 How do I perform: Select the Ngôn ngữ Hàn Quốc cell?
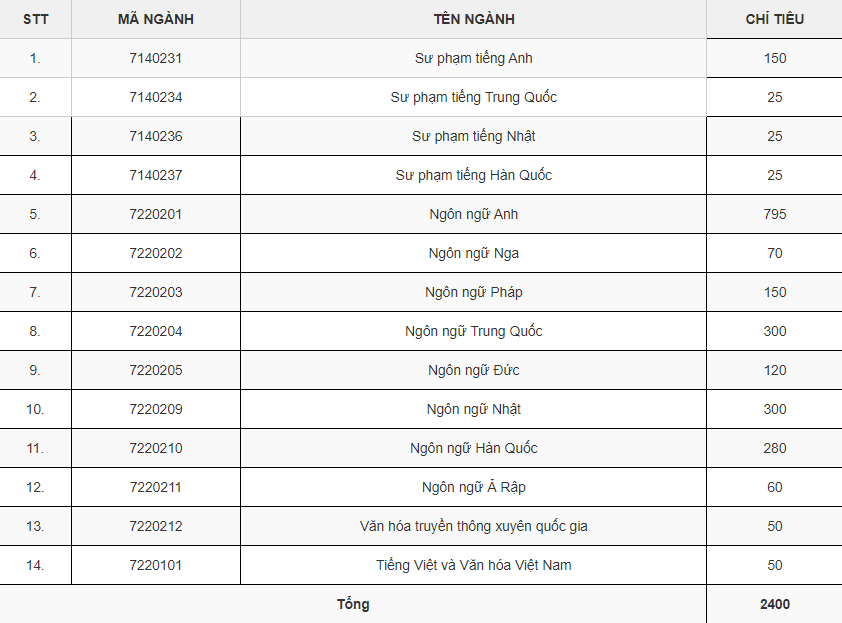click(474, 448)
